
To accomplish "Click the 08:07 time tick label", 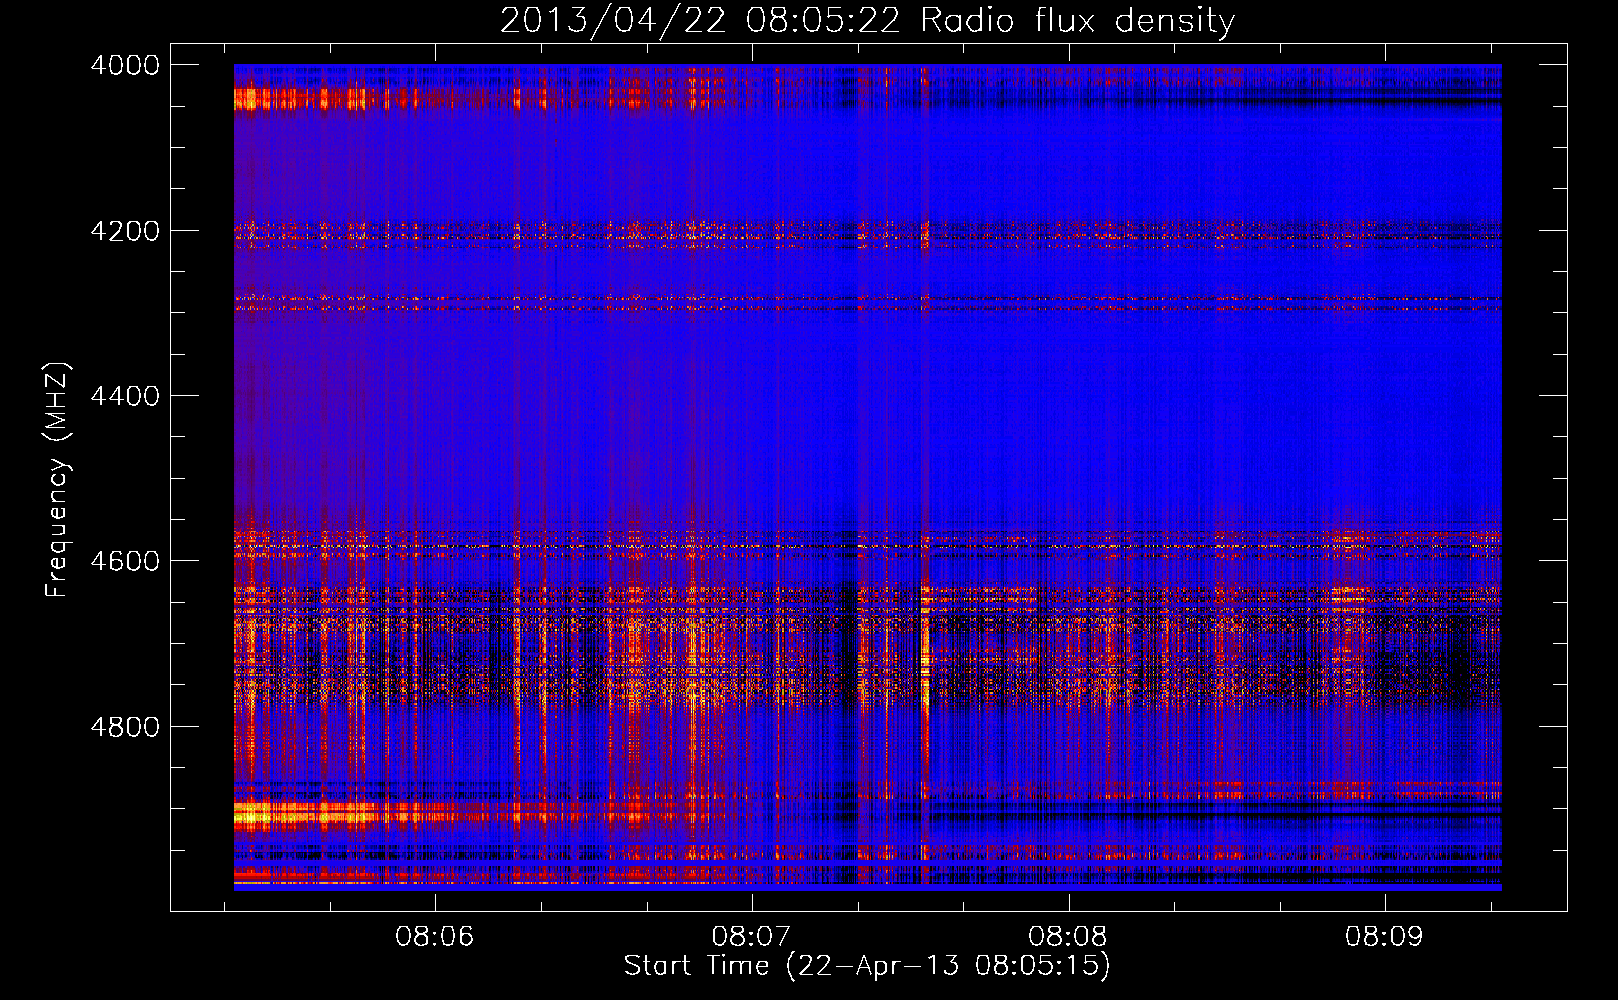I will [x=751, y=937].
